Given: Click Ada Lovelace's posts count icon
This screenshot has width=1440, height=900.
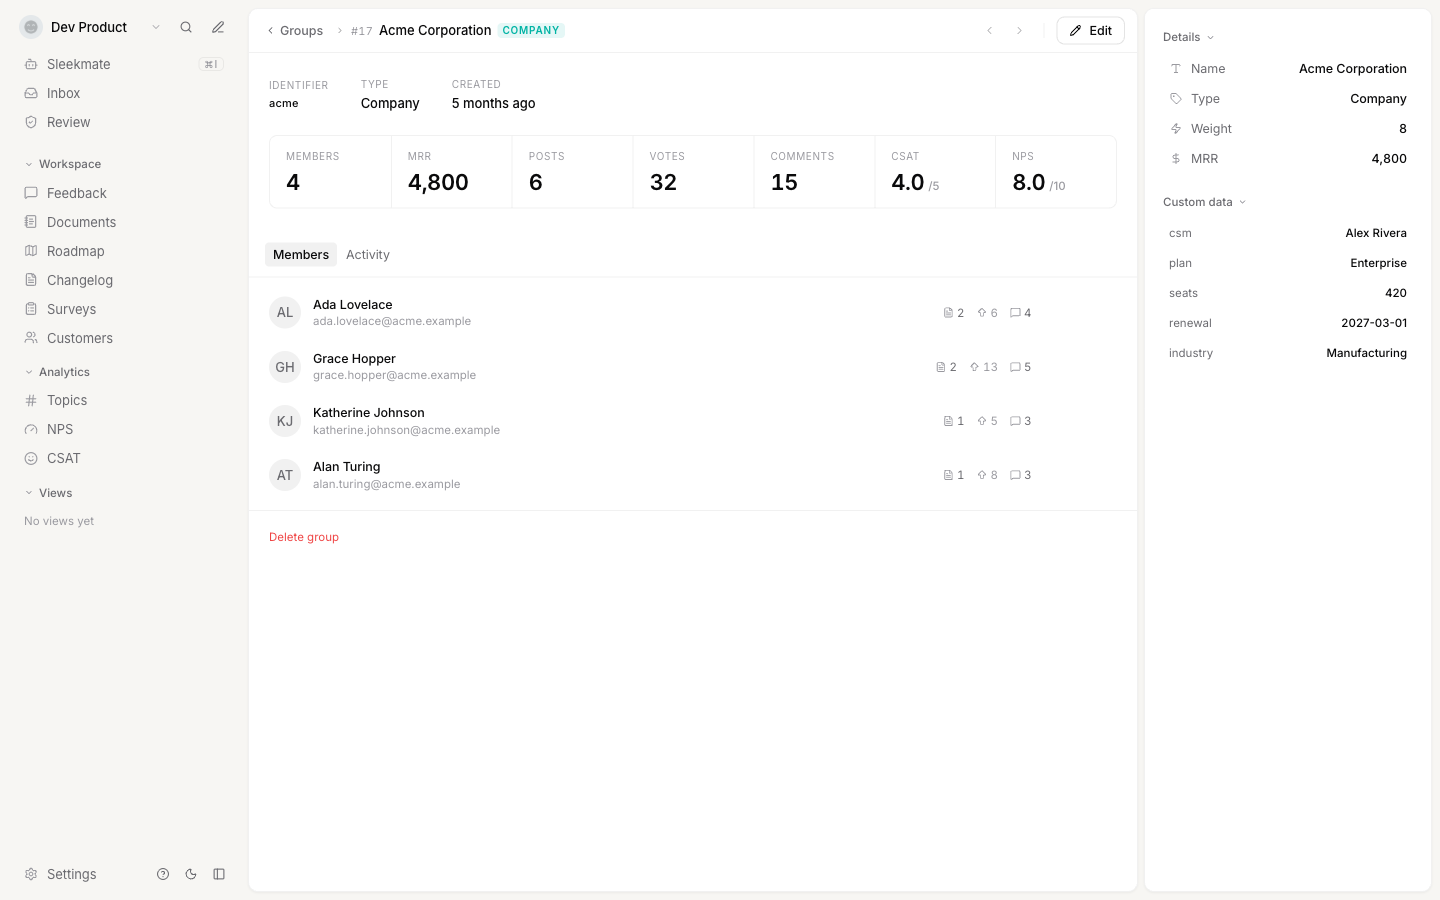Looking at the screenshot, I should coord(948,313).
